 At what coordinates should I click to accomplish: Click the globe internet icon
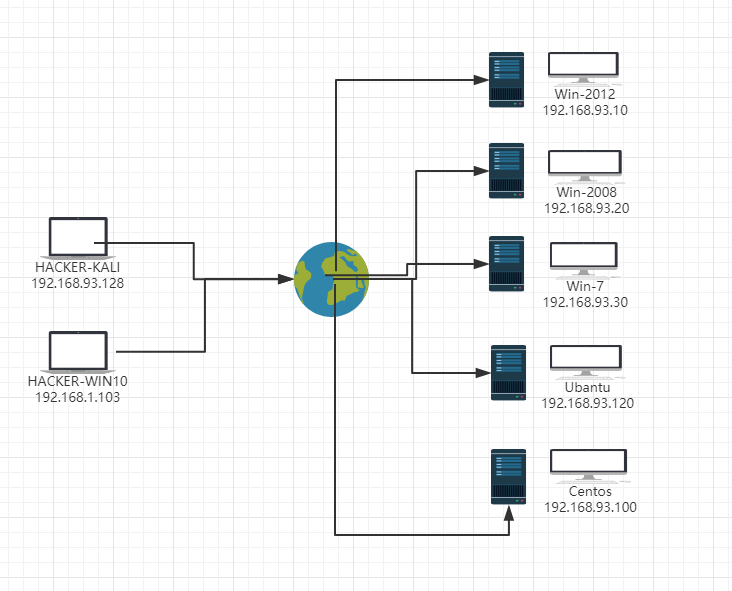click(331, 279)
